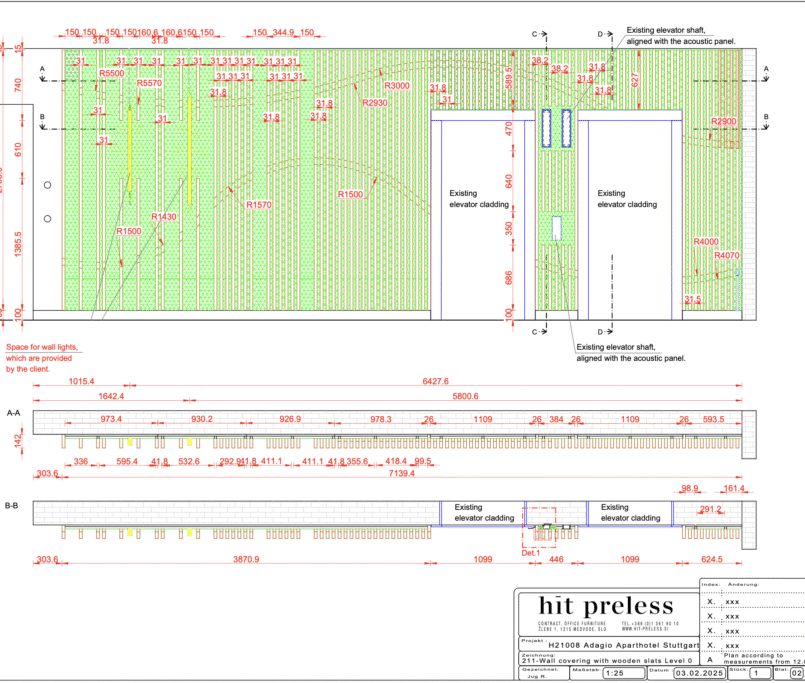Viewport: 805px width, 683px height.
Task: Click the 6427.6 overall dimension
Action: (436, 381)
